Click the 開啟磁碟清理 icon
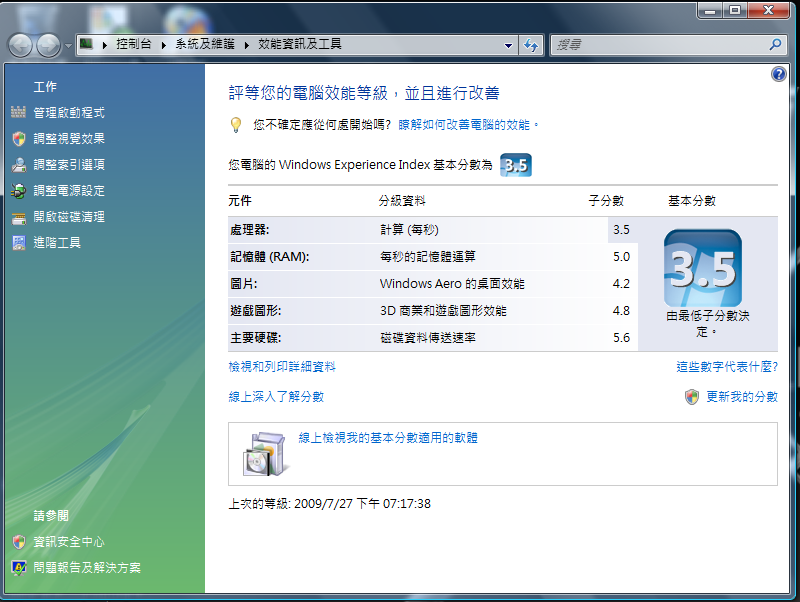Screen dimensions: 800x602 (x=19, y=218)
